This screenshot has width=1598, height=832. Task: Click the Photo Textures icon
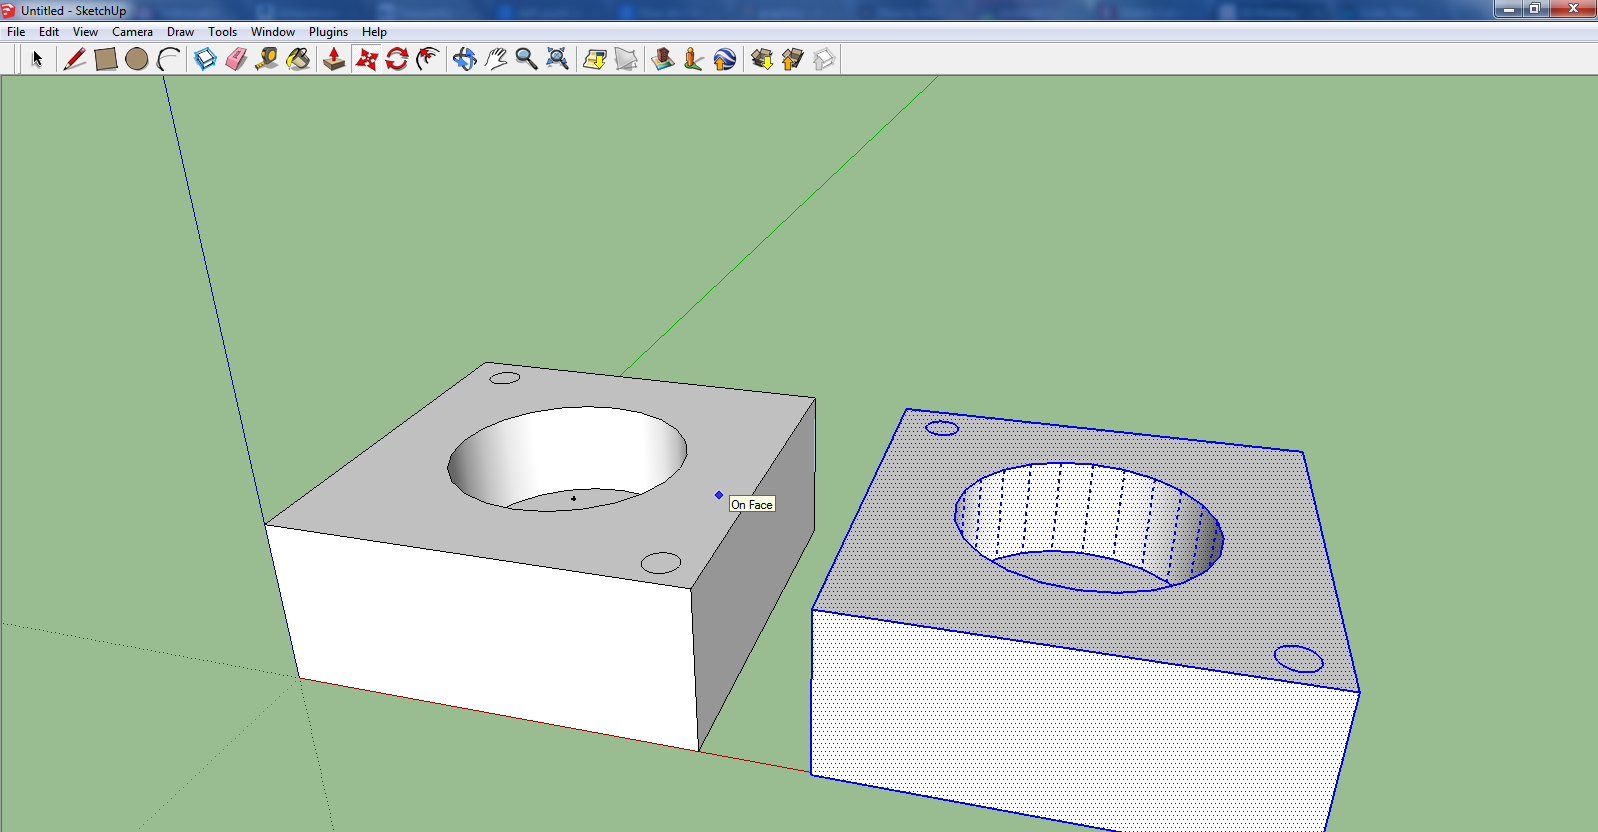693,59
